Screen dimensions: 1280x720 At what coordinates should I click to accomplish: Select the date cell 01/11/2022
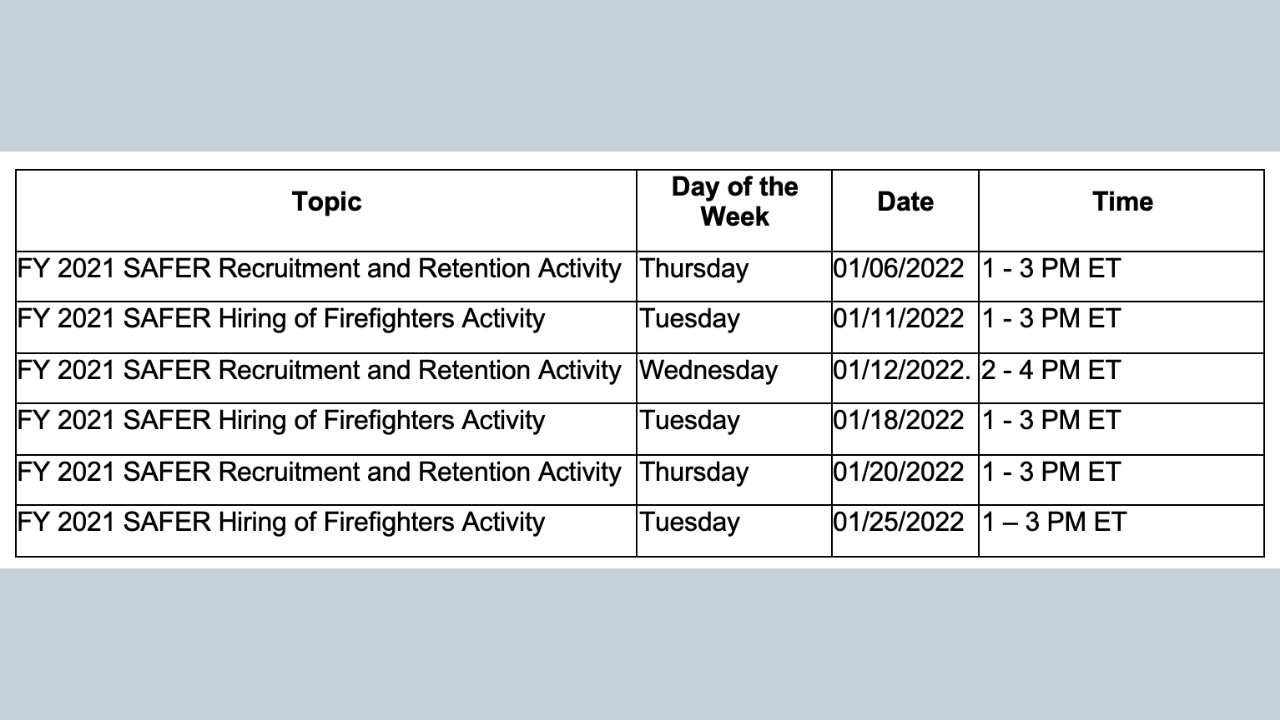tap(899, 319)
